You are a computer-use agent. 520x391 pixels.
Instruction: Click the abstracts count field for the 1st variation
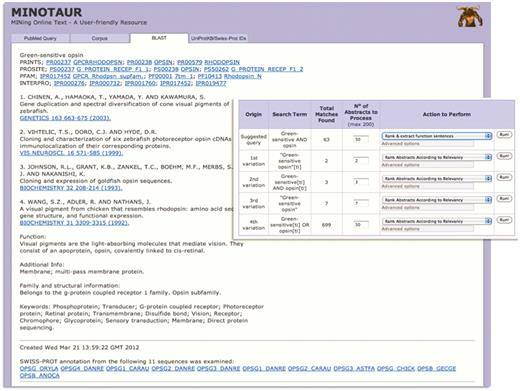(361, 161)
